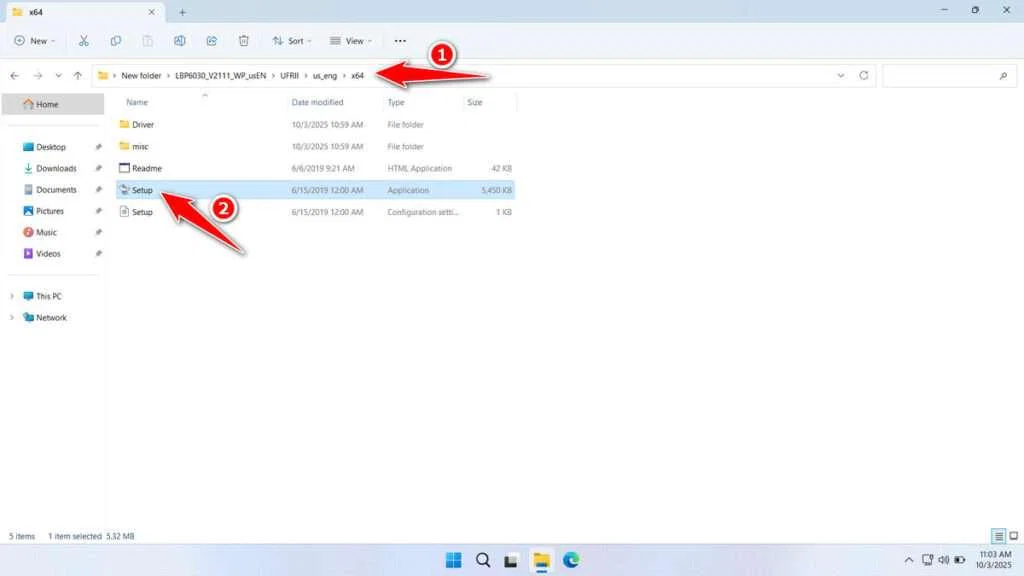Screen dimensions: 1024x576
Task: Click UFRII in the address breadcrumb
Action: click(x=290, y=75)
